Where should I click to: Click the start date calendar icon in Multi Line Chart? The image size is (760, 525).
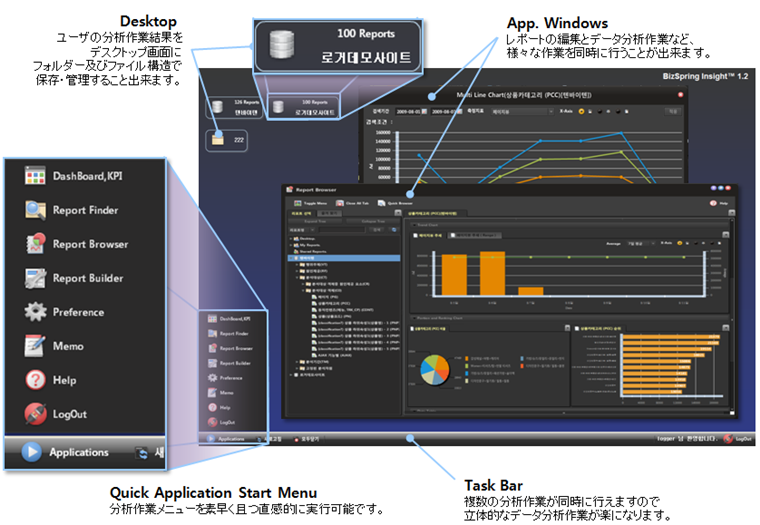click(425, 111)
